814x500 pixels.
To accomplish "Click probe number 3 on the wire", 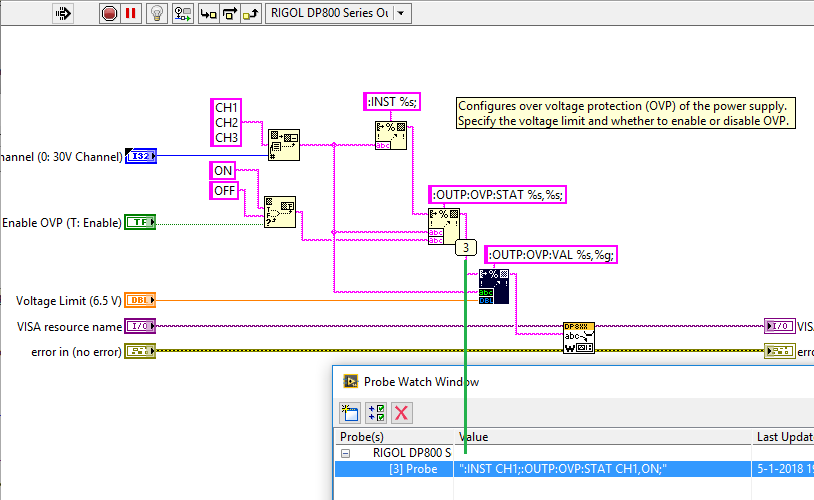I will click(x=465, y=247).
